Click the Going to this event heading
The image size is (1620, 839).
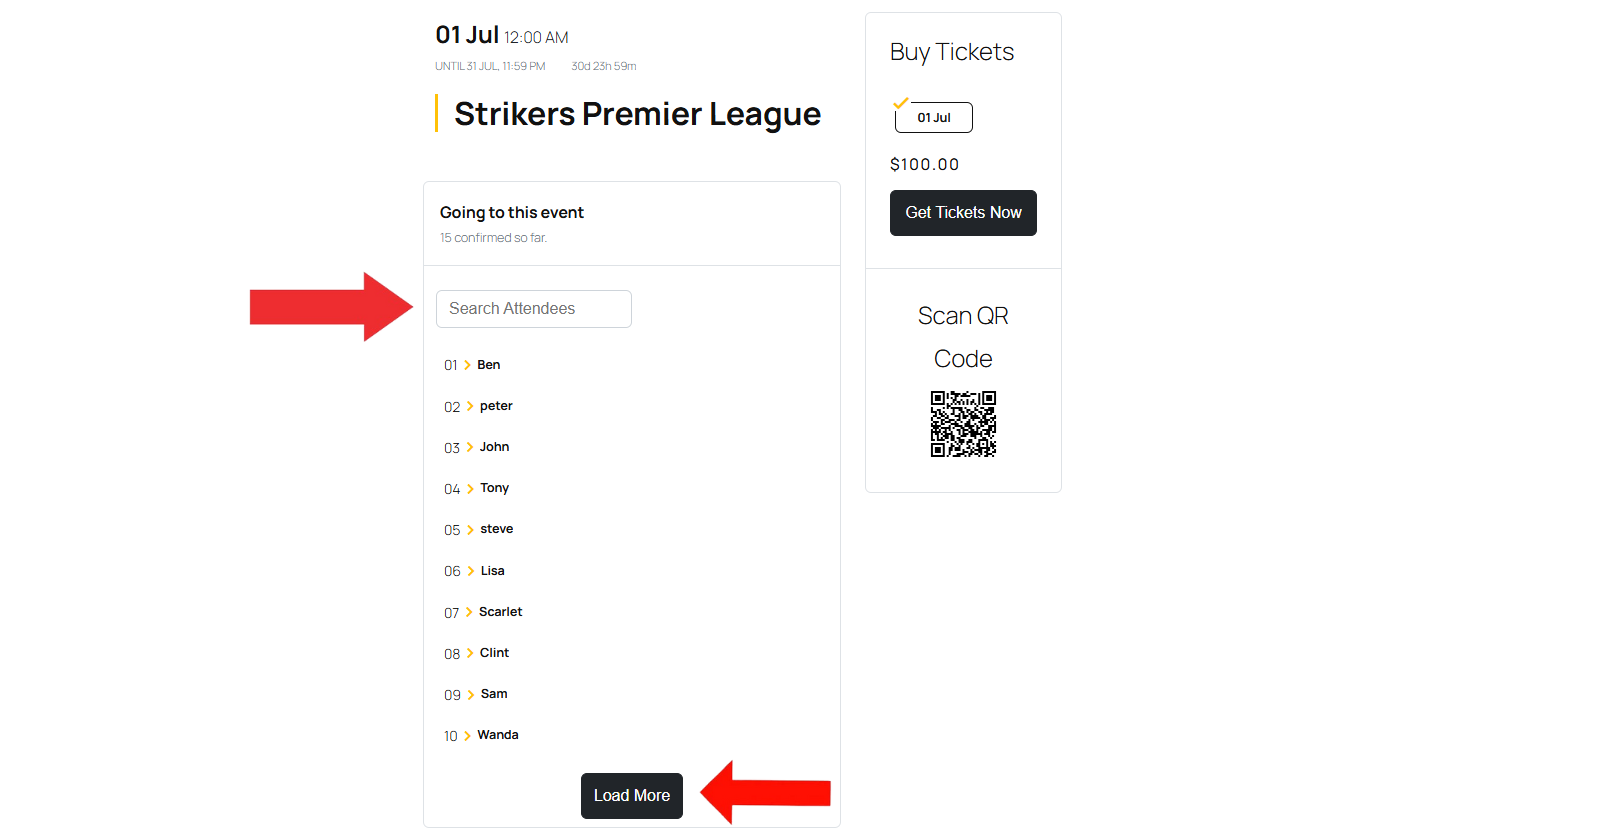tap(512, 213)
